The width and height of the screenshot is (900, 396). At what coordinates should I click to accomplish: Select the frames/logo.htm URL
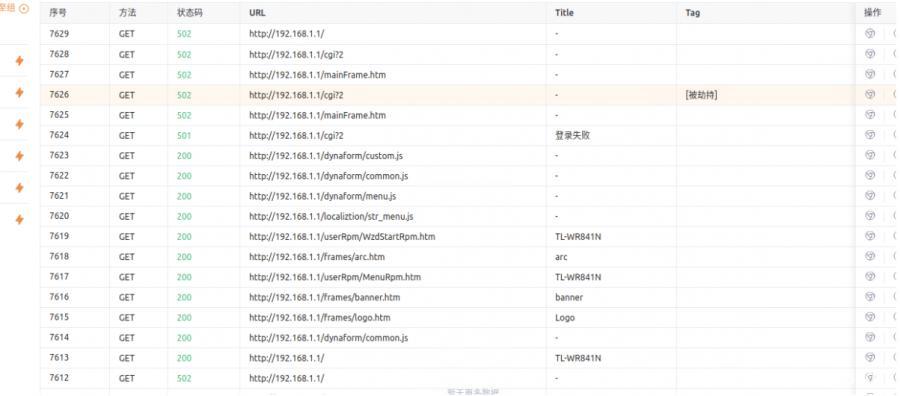(x=320, y=317)
